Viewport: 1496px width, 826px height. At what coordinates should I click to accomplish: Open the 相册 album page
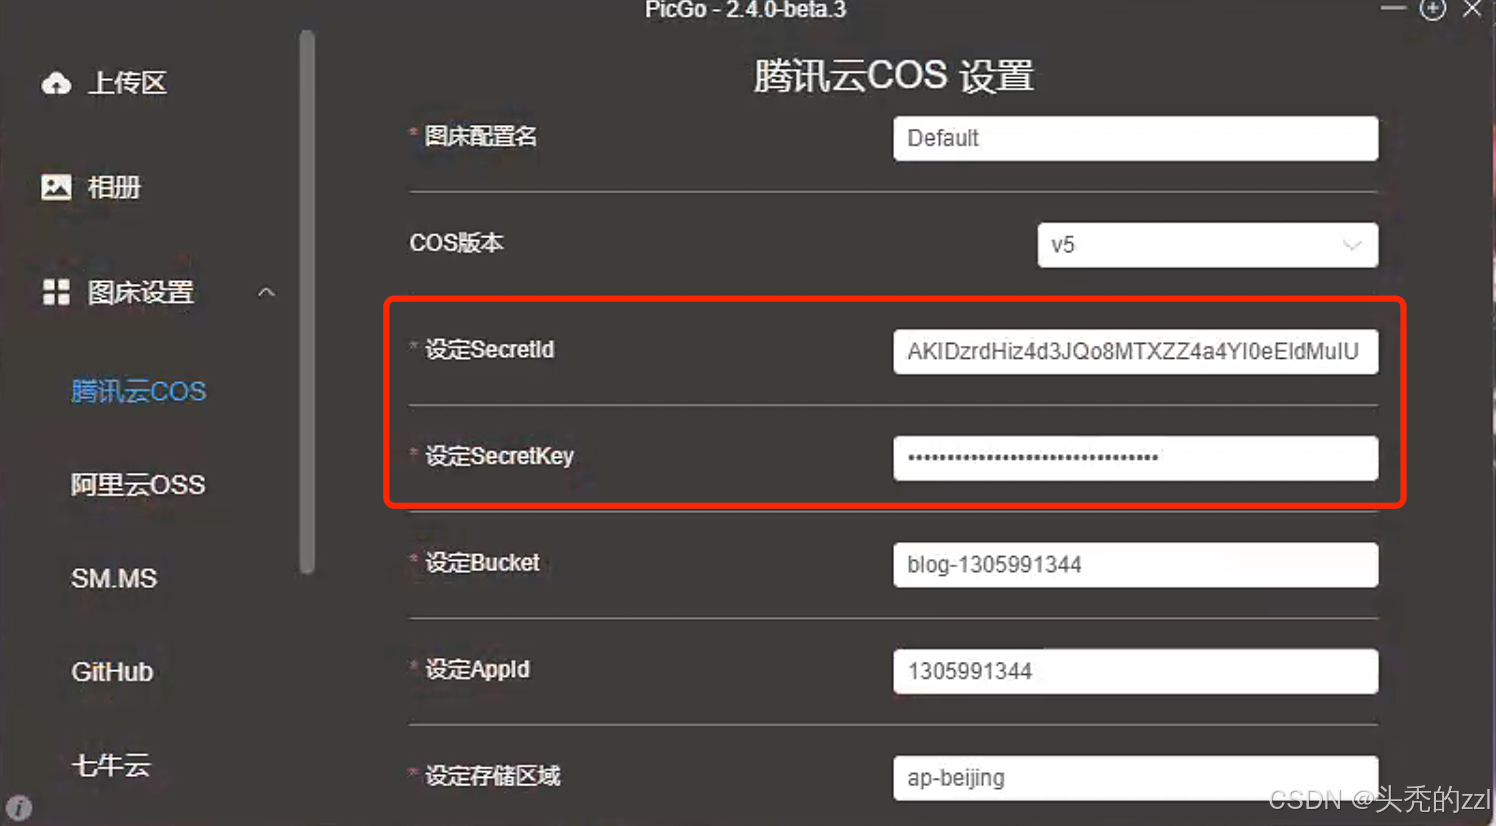tap(114, 187)
